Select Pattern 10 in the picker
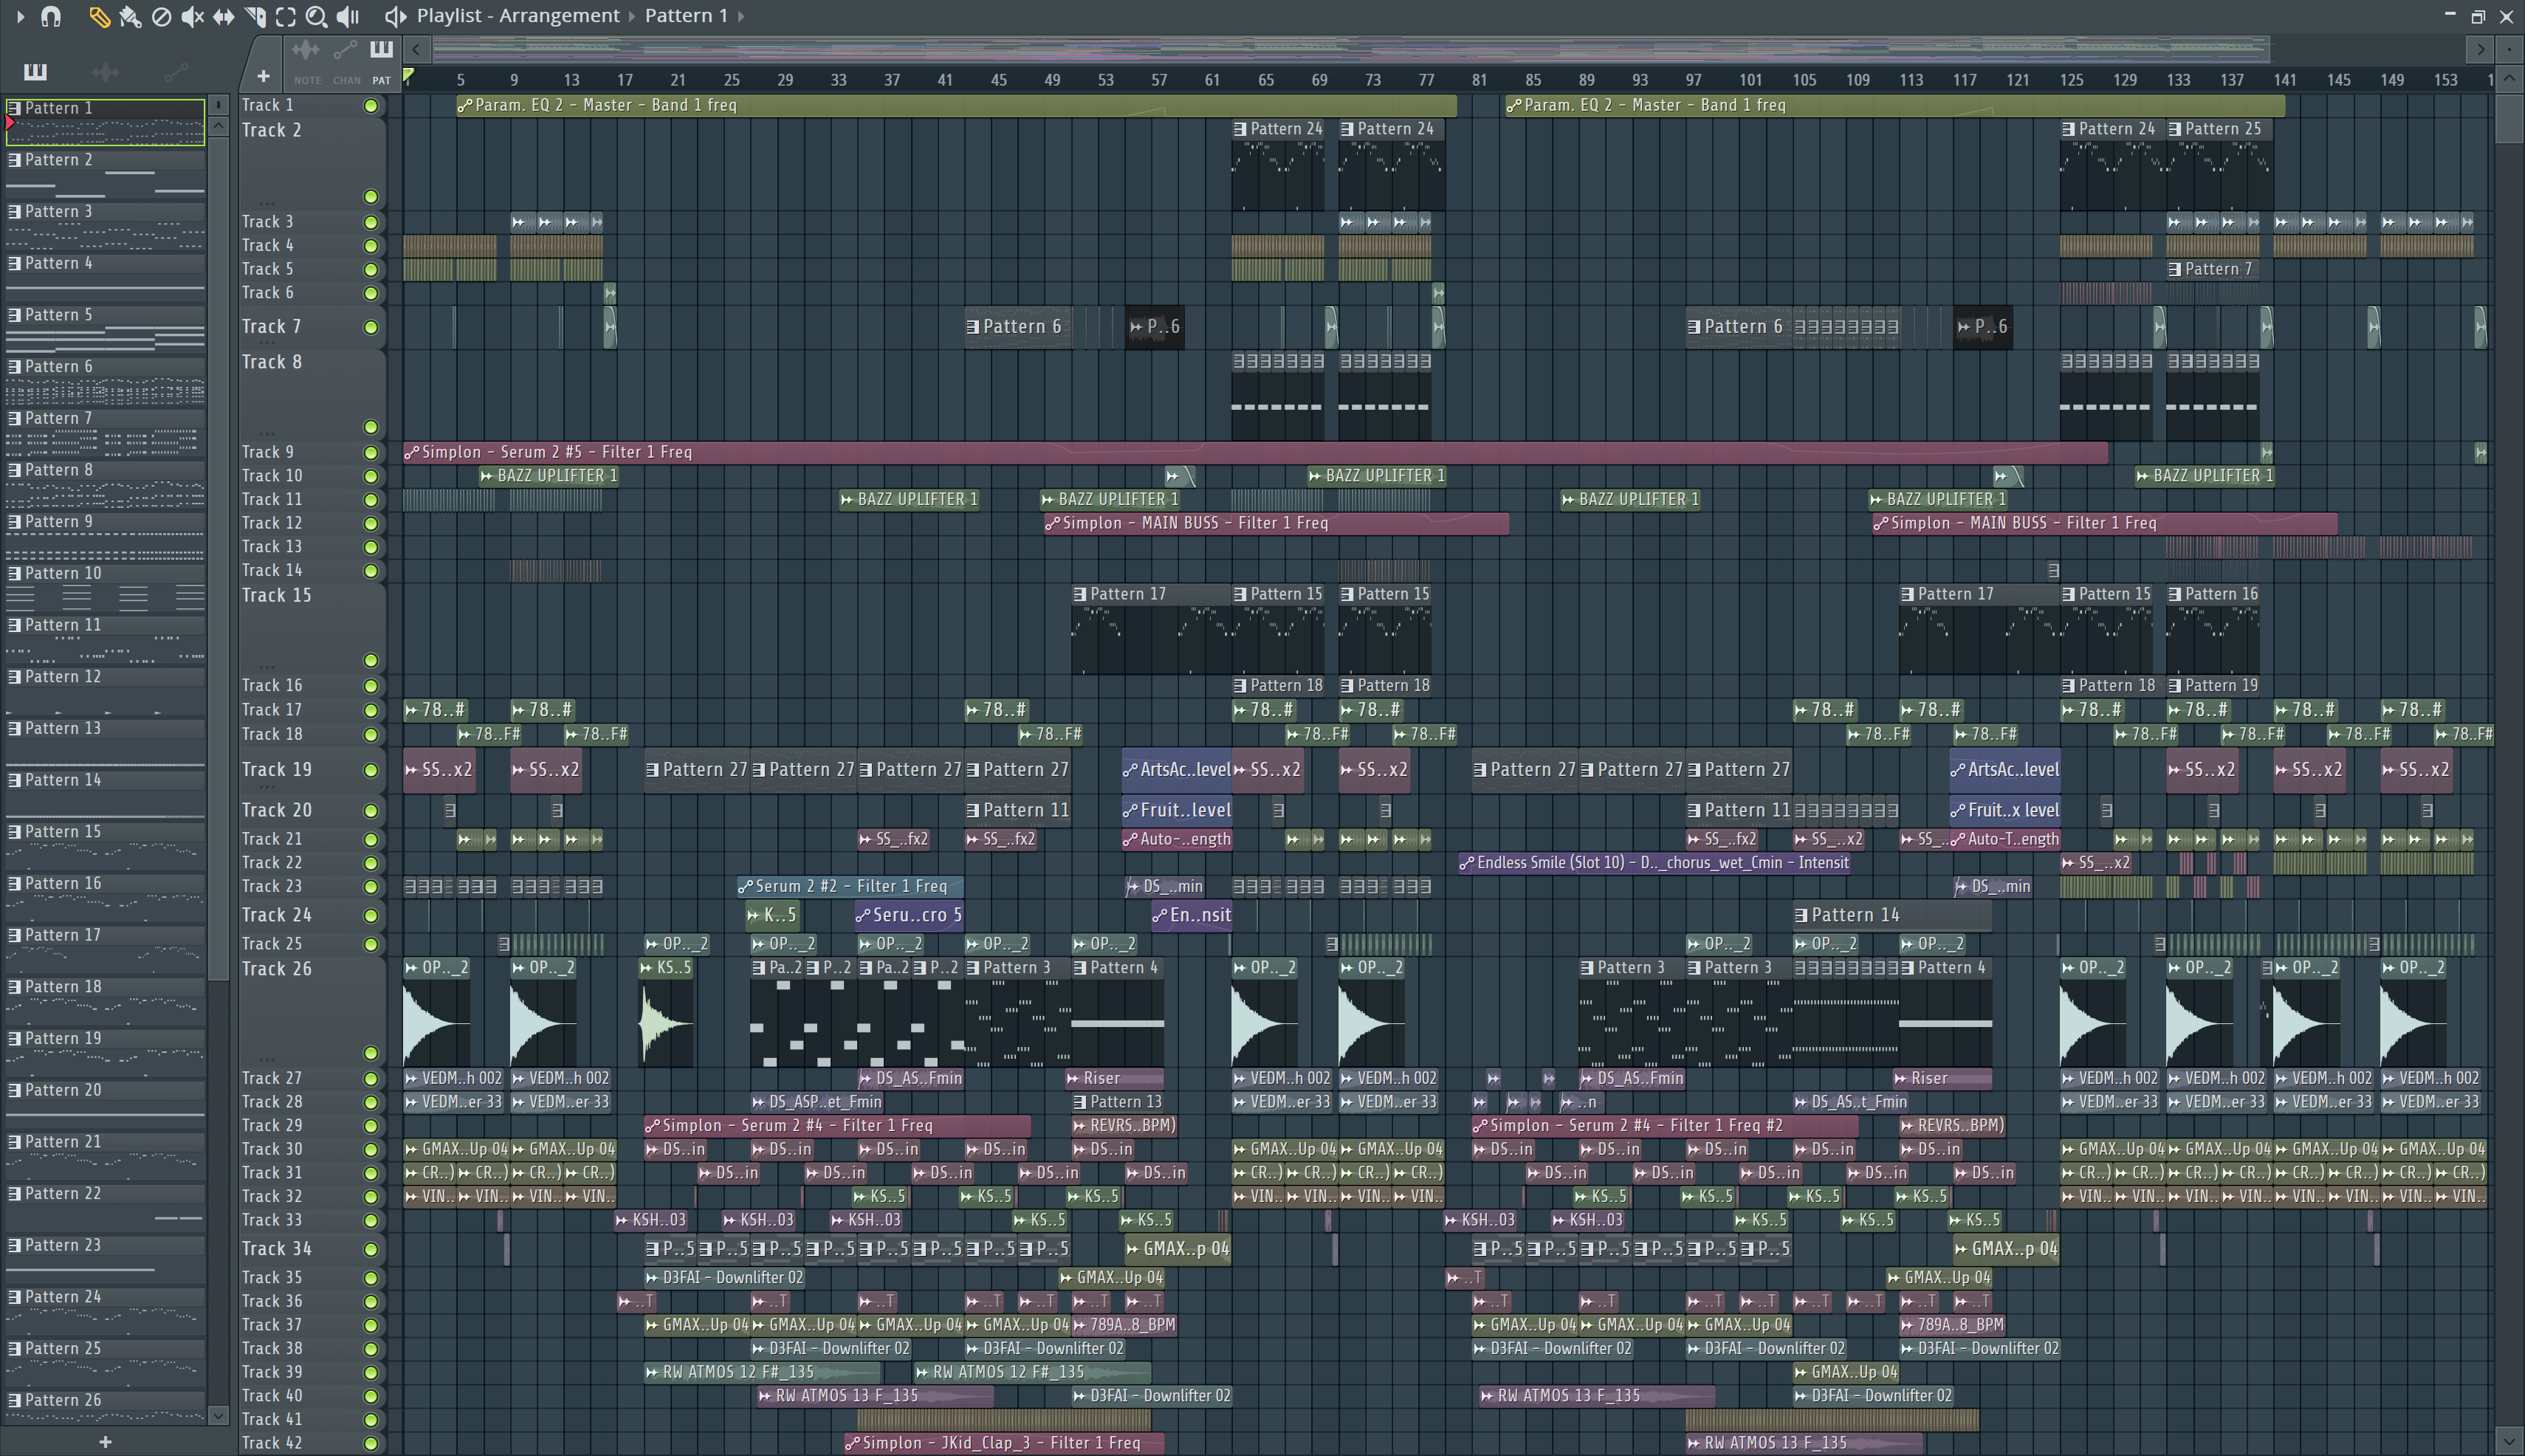The image size is (2525, 1456). click(105, 587)
